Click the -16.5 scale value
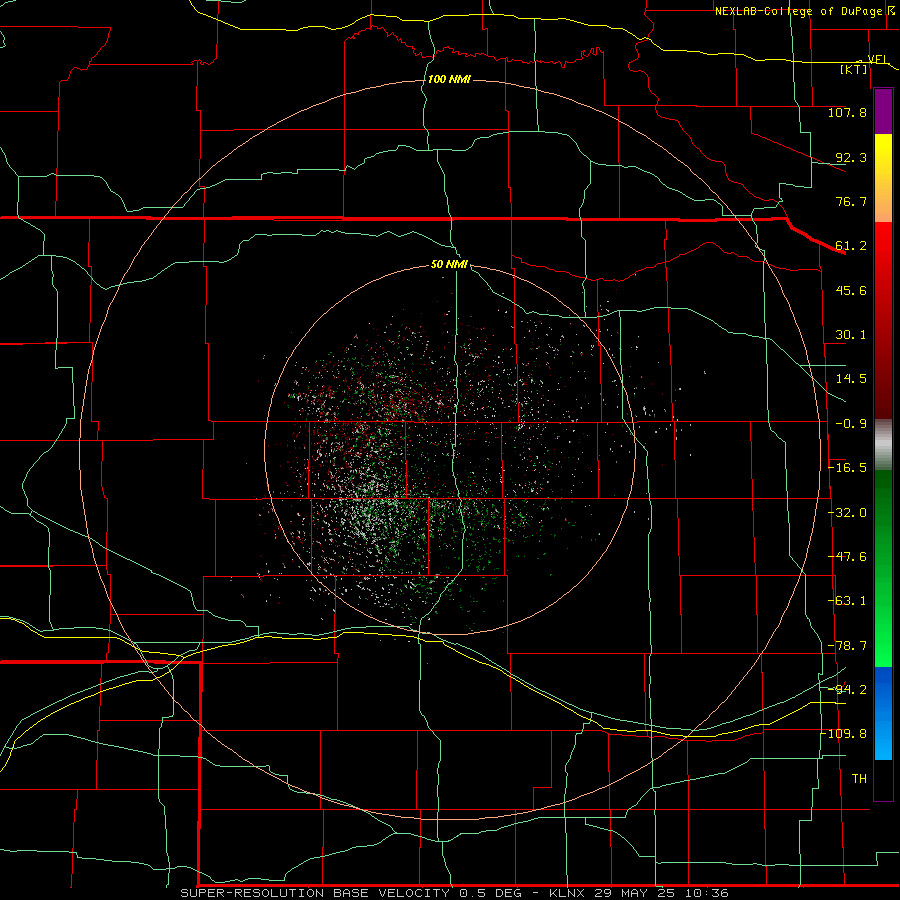The image size is (900, 900). (x=848, y=468)
